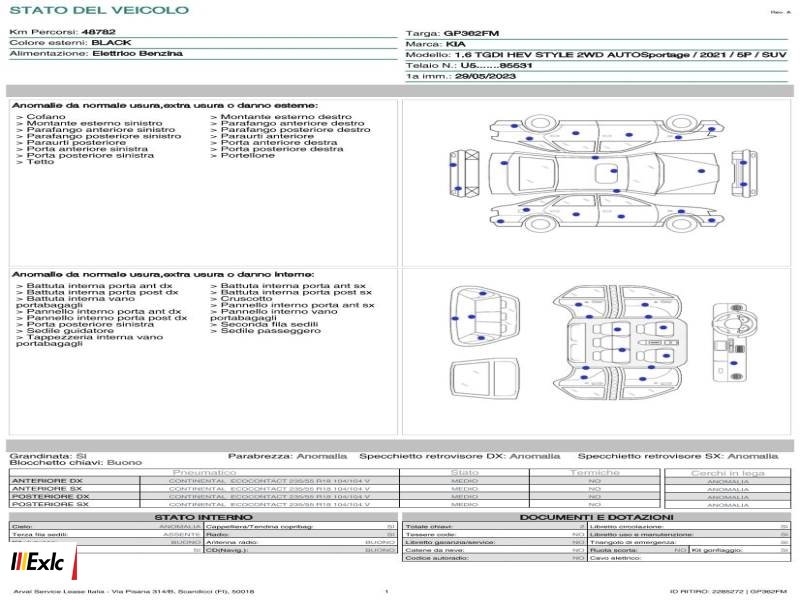Select the 'Cruscotto' entry
This screenshot has width=800, height=600.
click(241, 298)
